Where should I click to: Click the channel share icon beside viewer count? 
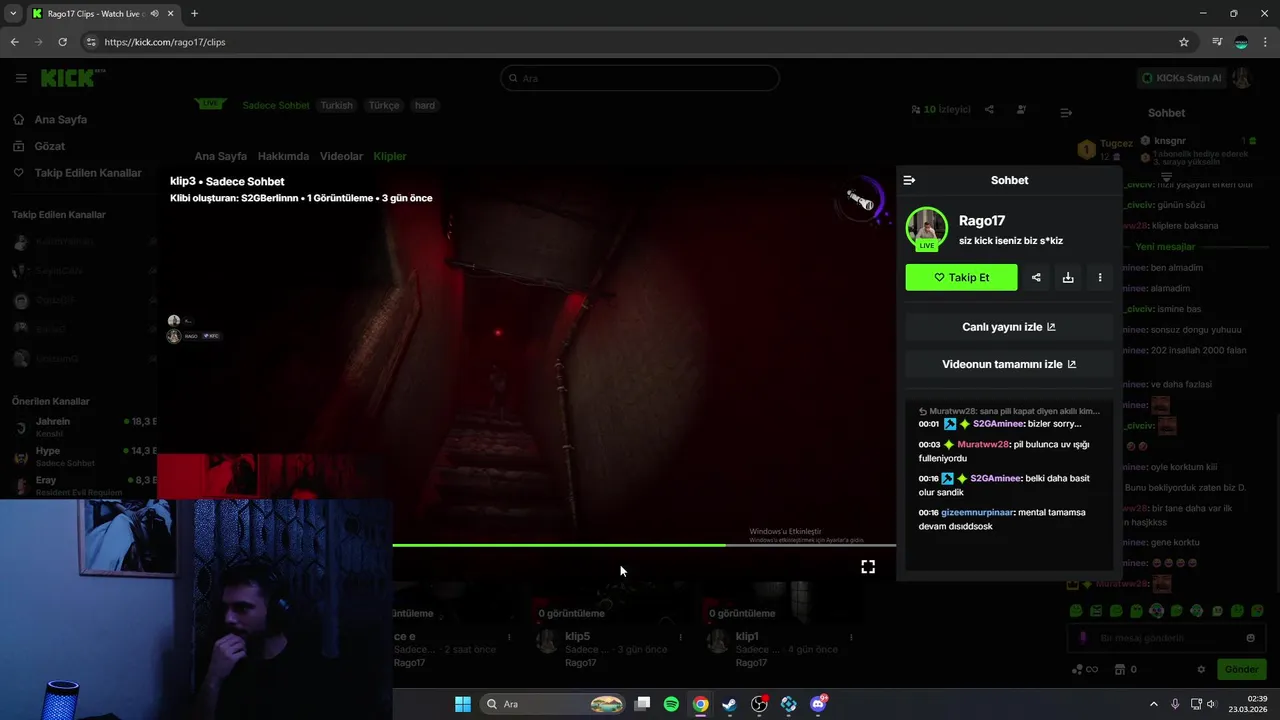pyautogui.click(x=989, y=109)
